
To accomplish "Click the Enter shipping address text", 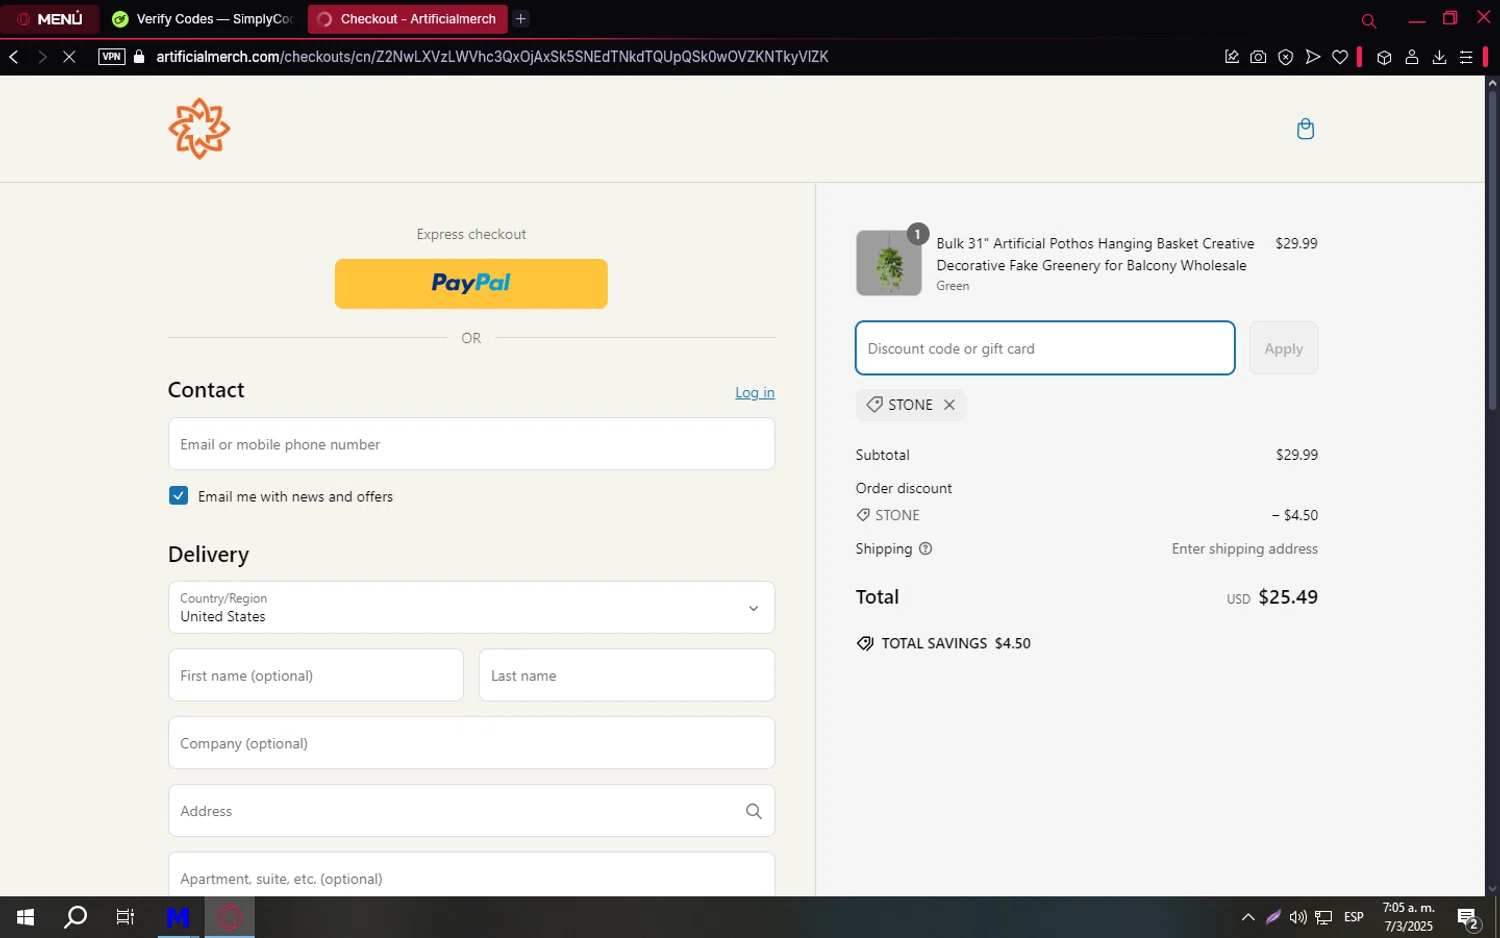I will [1244, 549].
